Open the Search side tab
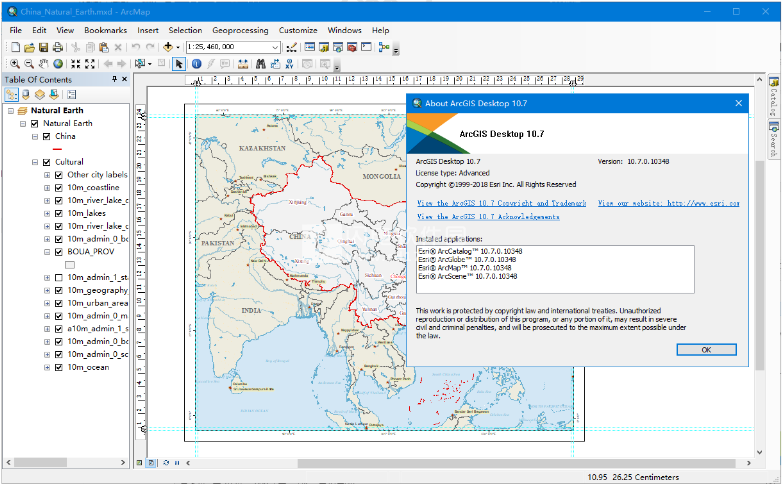The image size is (783, 486). 774,140
